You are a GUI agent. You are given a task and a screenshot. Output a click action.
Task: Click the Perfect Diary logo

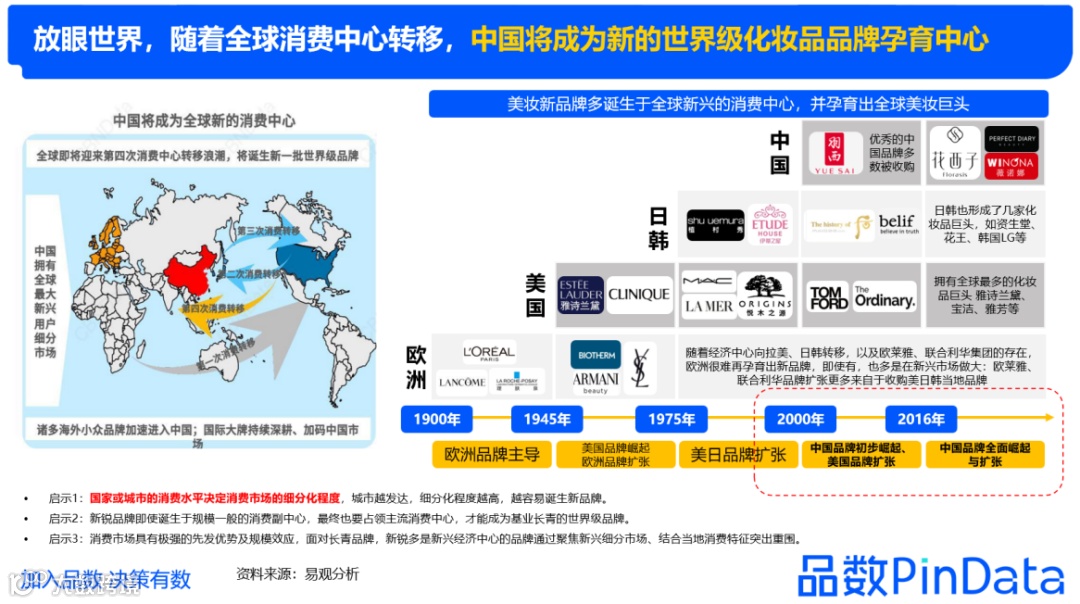[x=1010, y=138]
